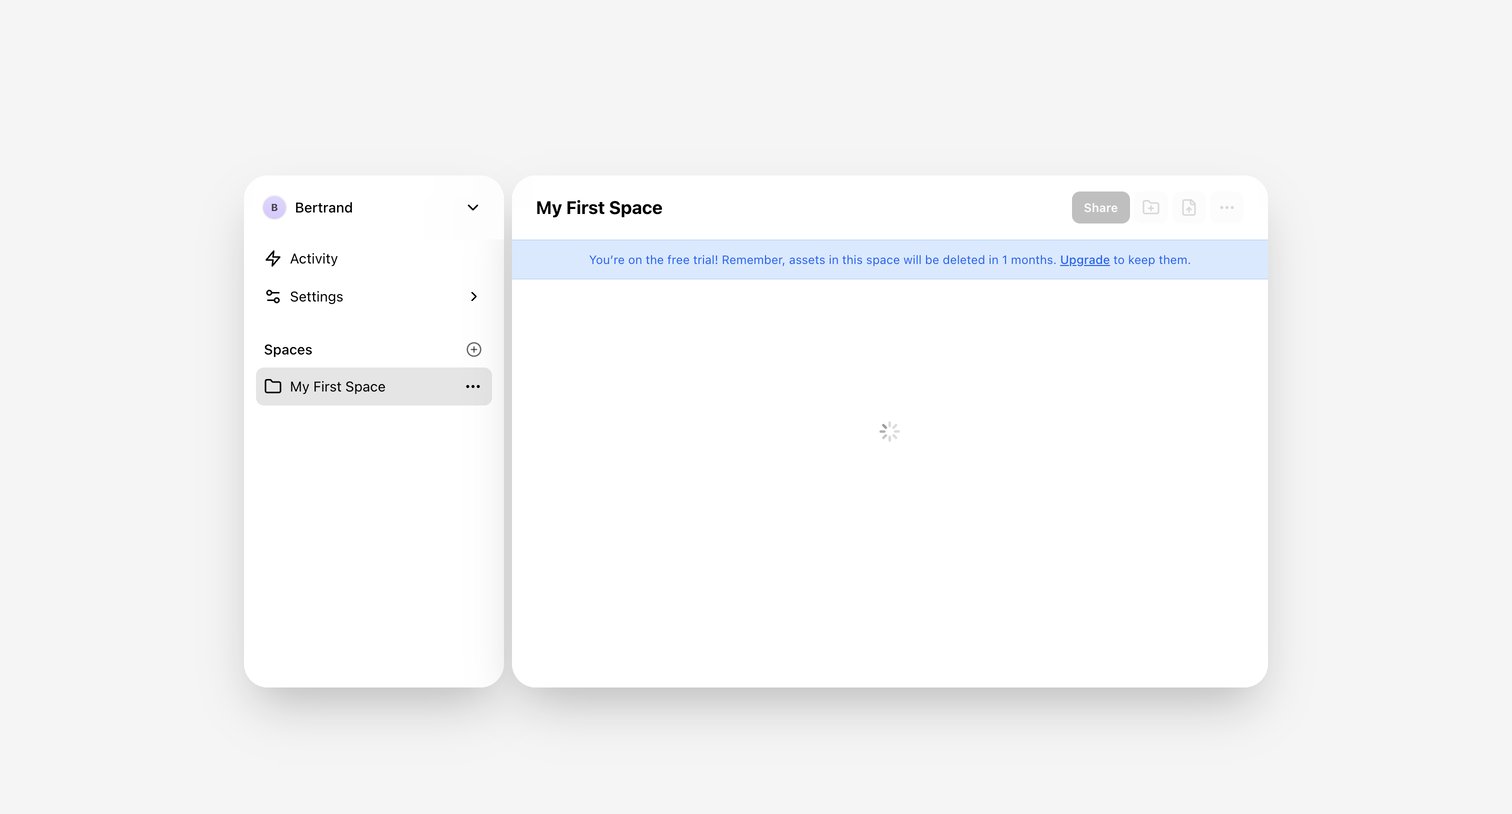Click the Bertrand workspace name
This screenshot has height=814, width=1512.
point(324,208)
